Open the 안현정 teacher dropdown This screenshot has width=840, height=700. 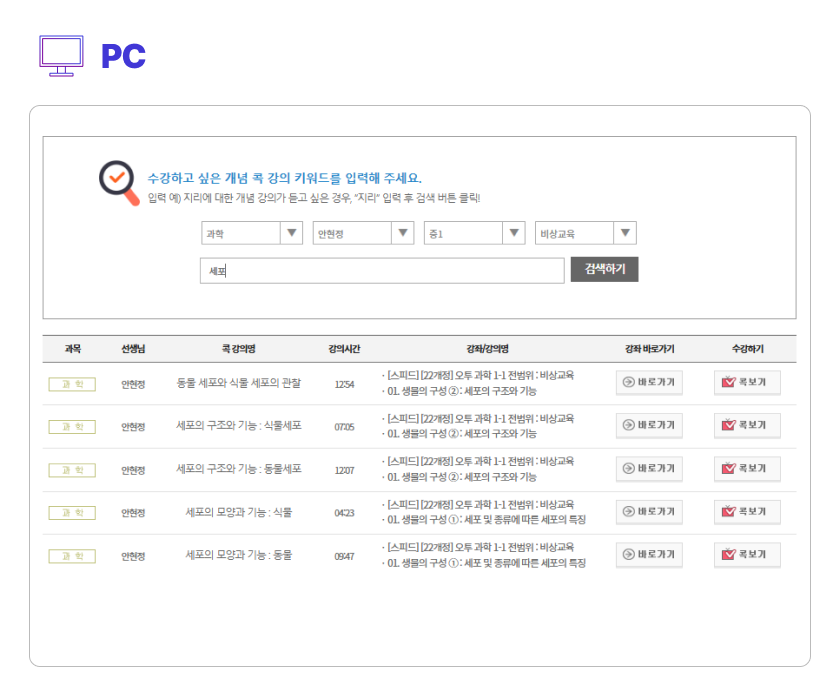click(x=363, y=233)
